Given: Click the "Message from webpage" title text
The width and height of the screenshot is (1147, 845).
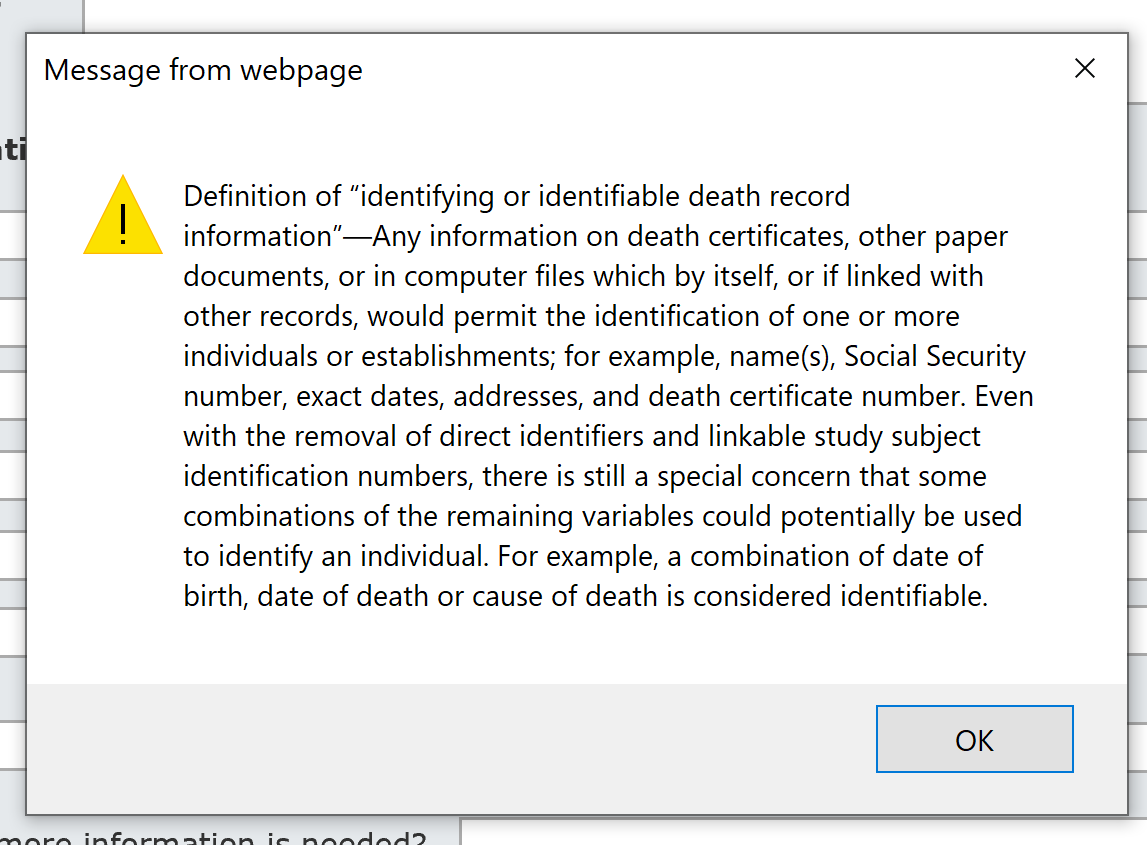Looking at the screenshot, I should tap(203, 70).
